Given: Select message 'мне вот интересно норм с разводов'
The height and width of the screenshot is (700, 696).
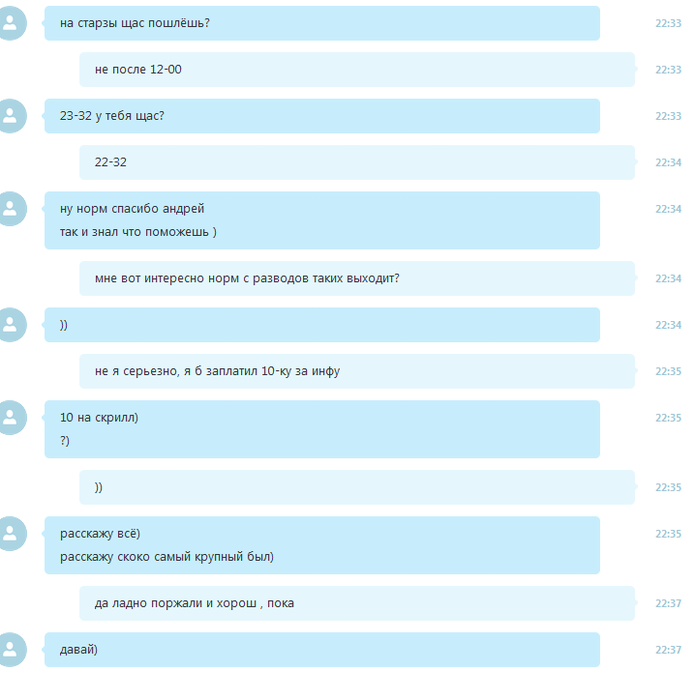Looking at the screenshot, I should click(x=357, y=279).
